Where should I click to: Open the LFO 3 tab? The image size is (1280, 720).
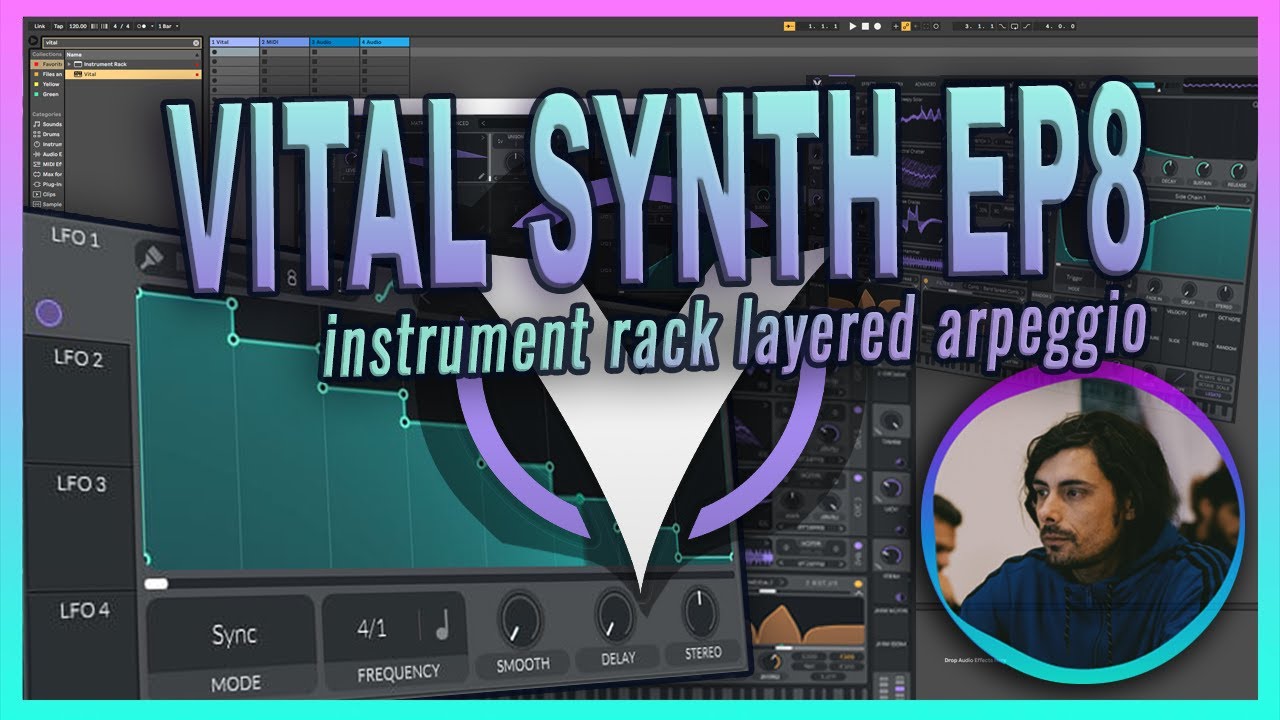(x=81, y=484)
